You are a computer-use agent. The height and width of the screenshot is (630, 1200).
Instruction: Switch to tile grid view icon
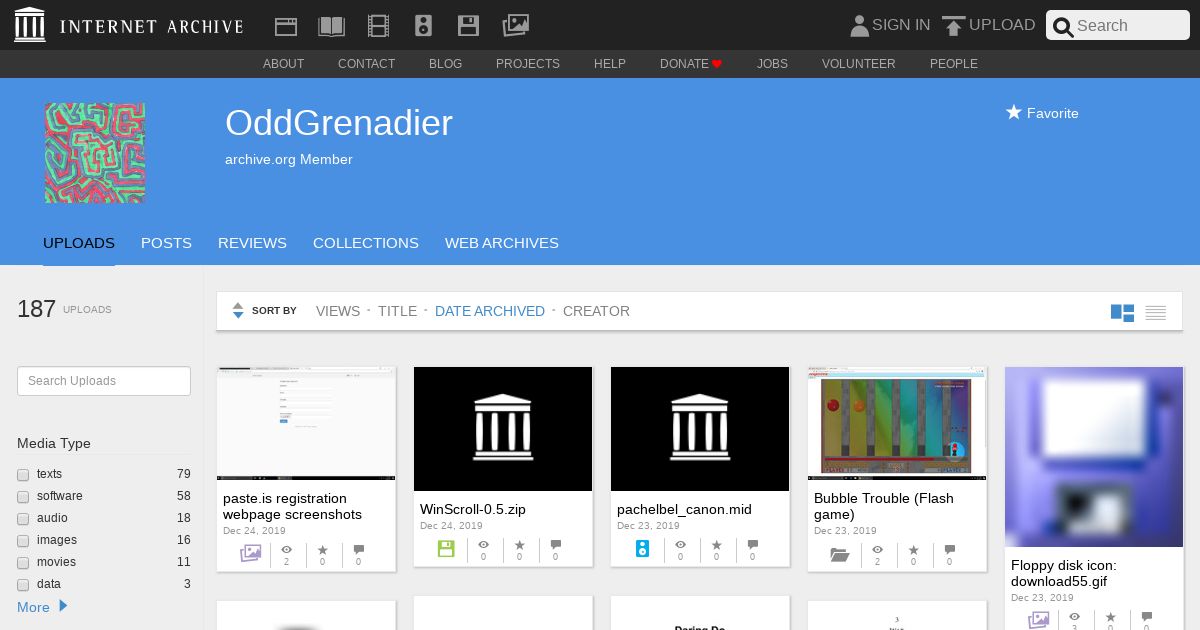tap(1122, 313)
